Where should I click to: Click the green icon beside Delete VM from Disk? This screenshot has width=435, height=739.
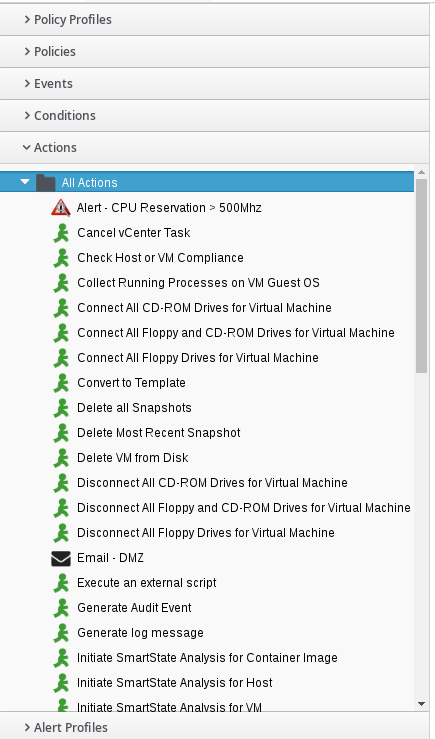61,458
